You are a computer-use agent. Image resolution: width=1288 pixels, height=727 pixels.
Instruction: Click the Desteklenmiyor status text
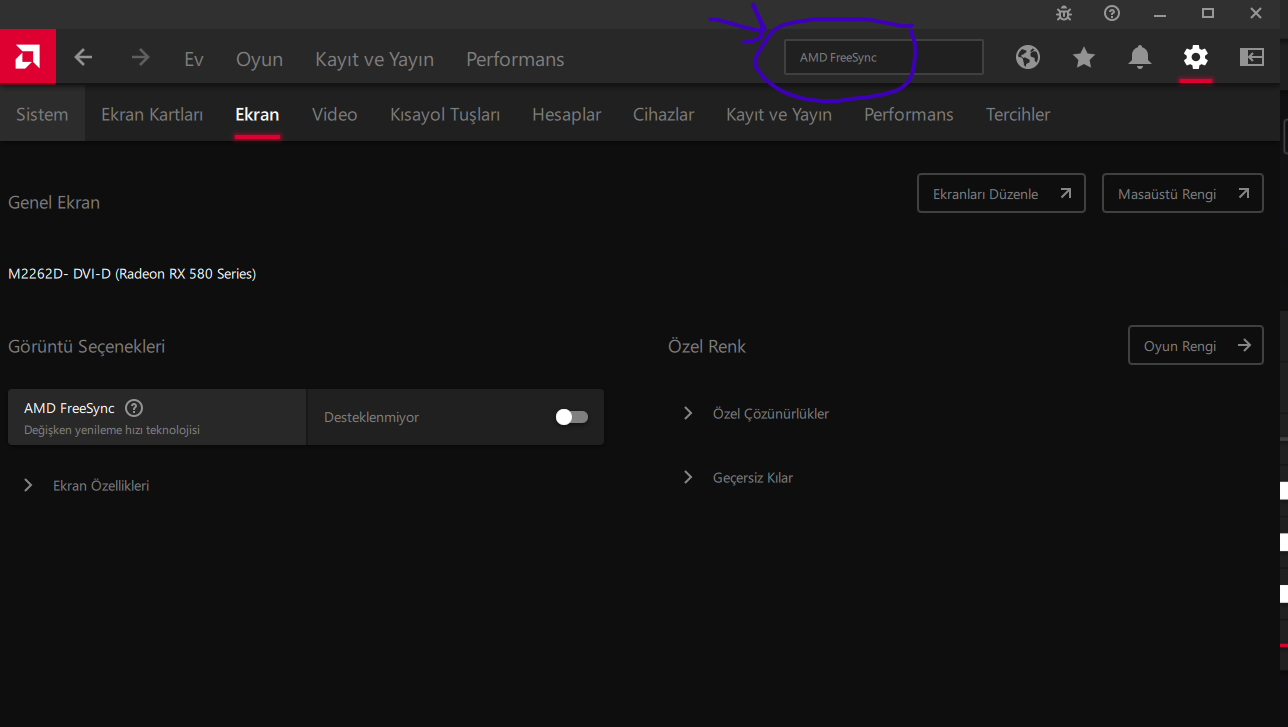[x=371, y=417]
